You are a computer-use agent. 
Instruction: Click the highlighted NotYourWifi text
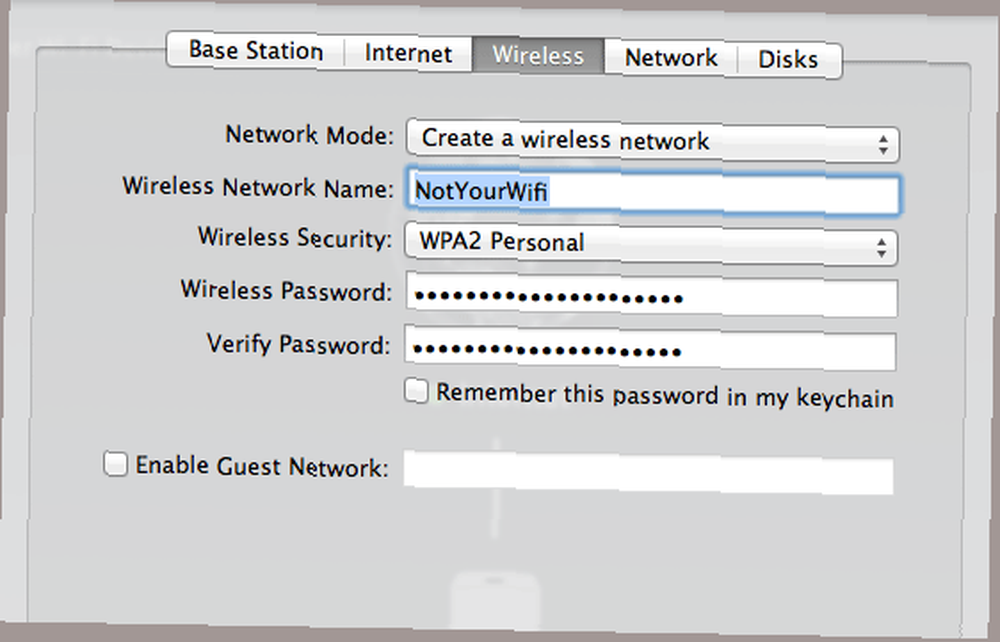point(482,191)
